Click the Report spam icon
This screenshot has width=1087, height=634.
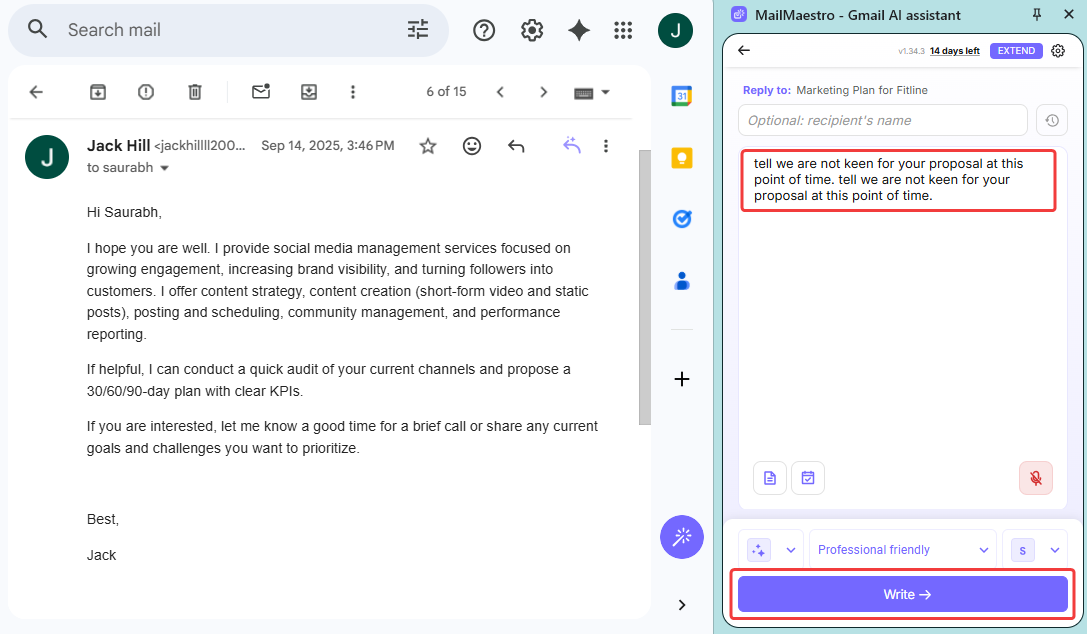click(146, 92)
